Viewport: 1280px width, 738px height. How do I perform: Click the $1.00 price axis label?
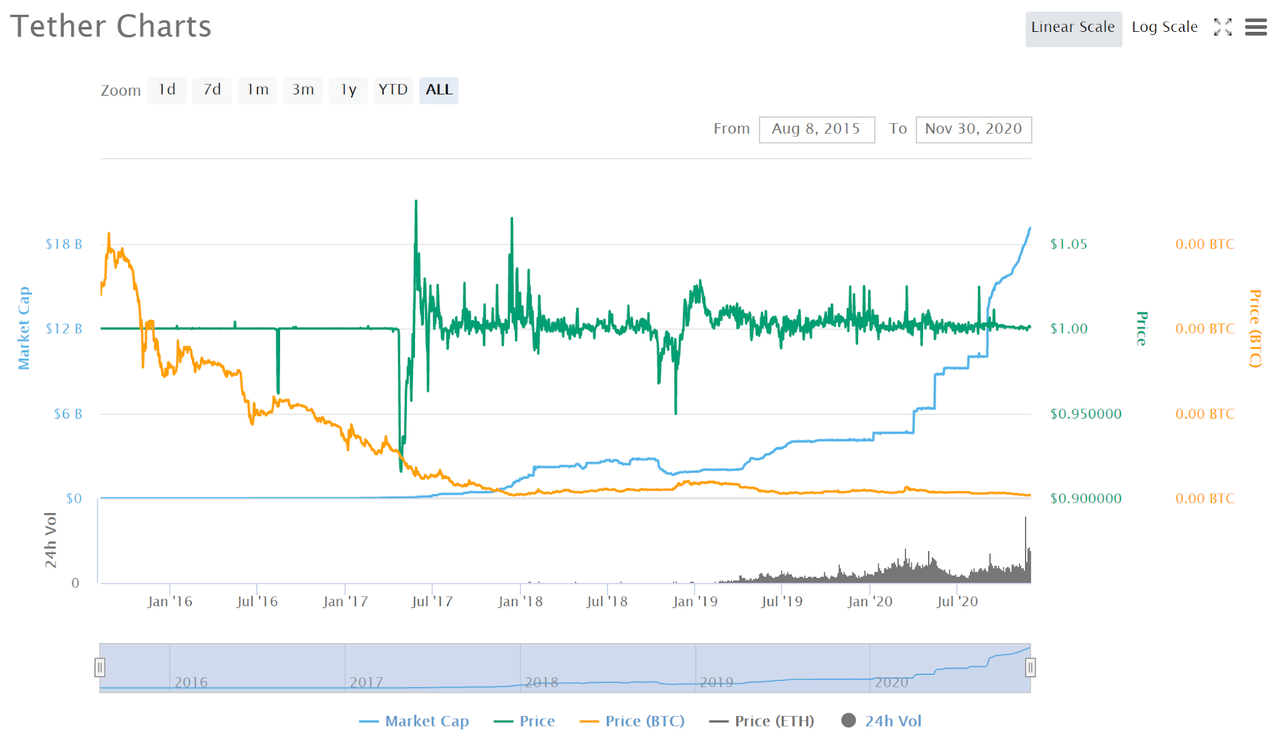tap(1069, 329)
